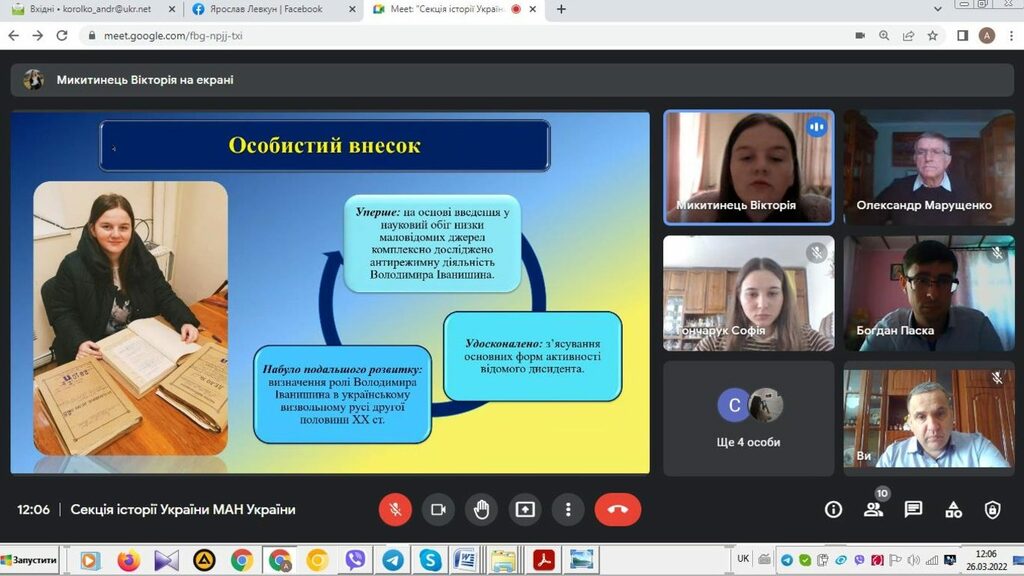
Task: Open the UK language indicator in the tray
Action: point(743,558)
